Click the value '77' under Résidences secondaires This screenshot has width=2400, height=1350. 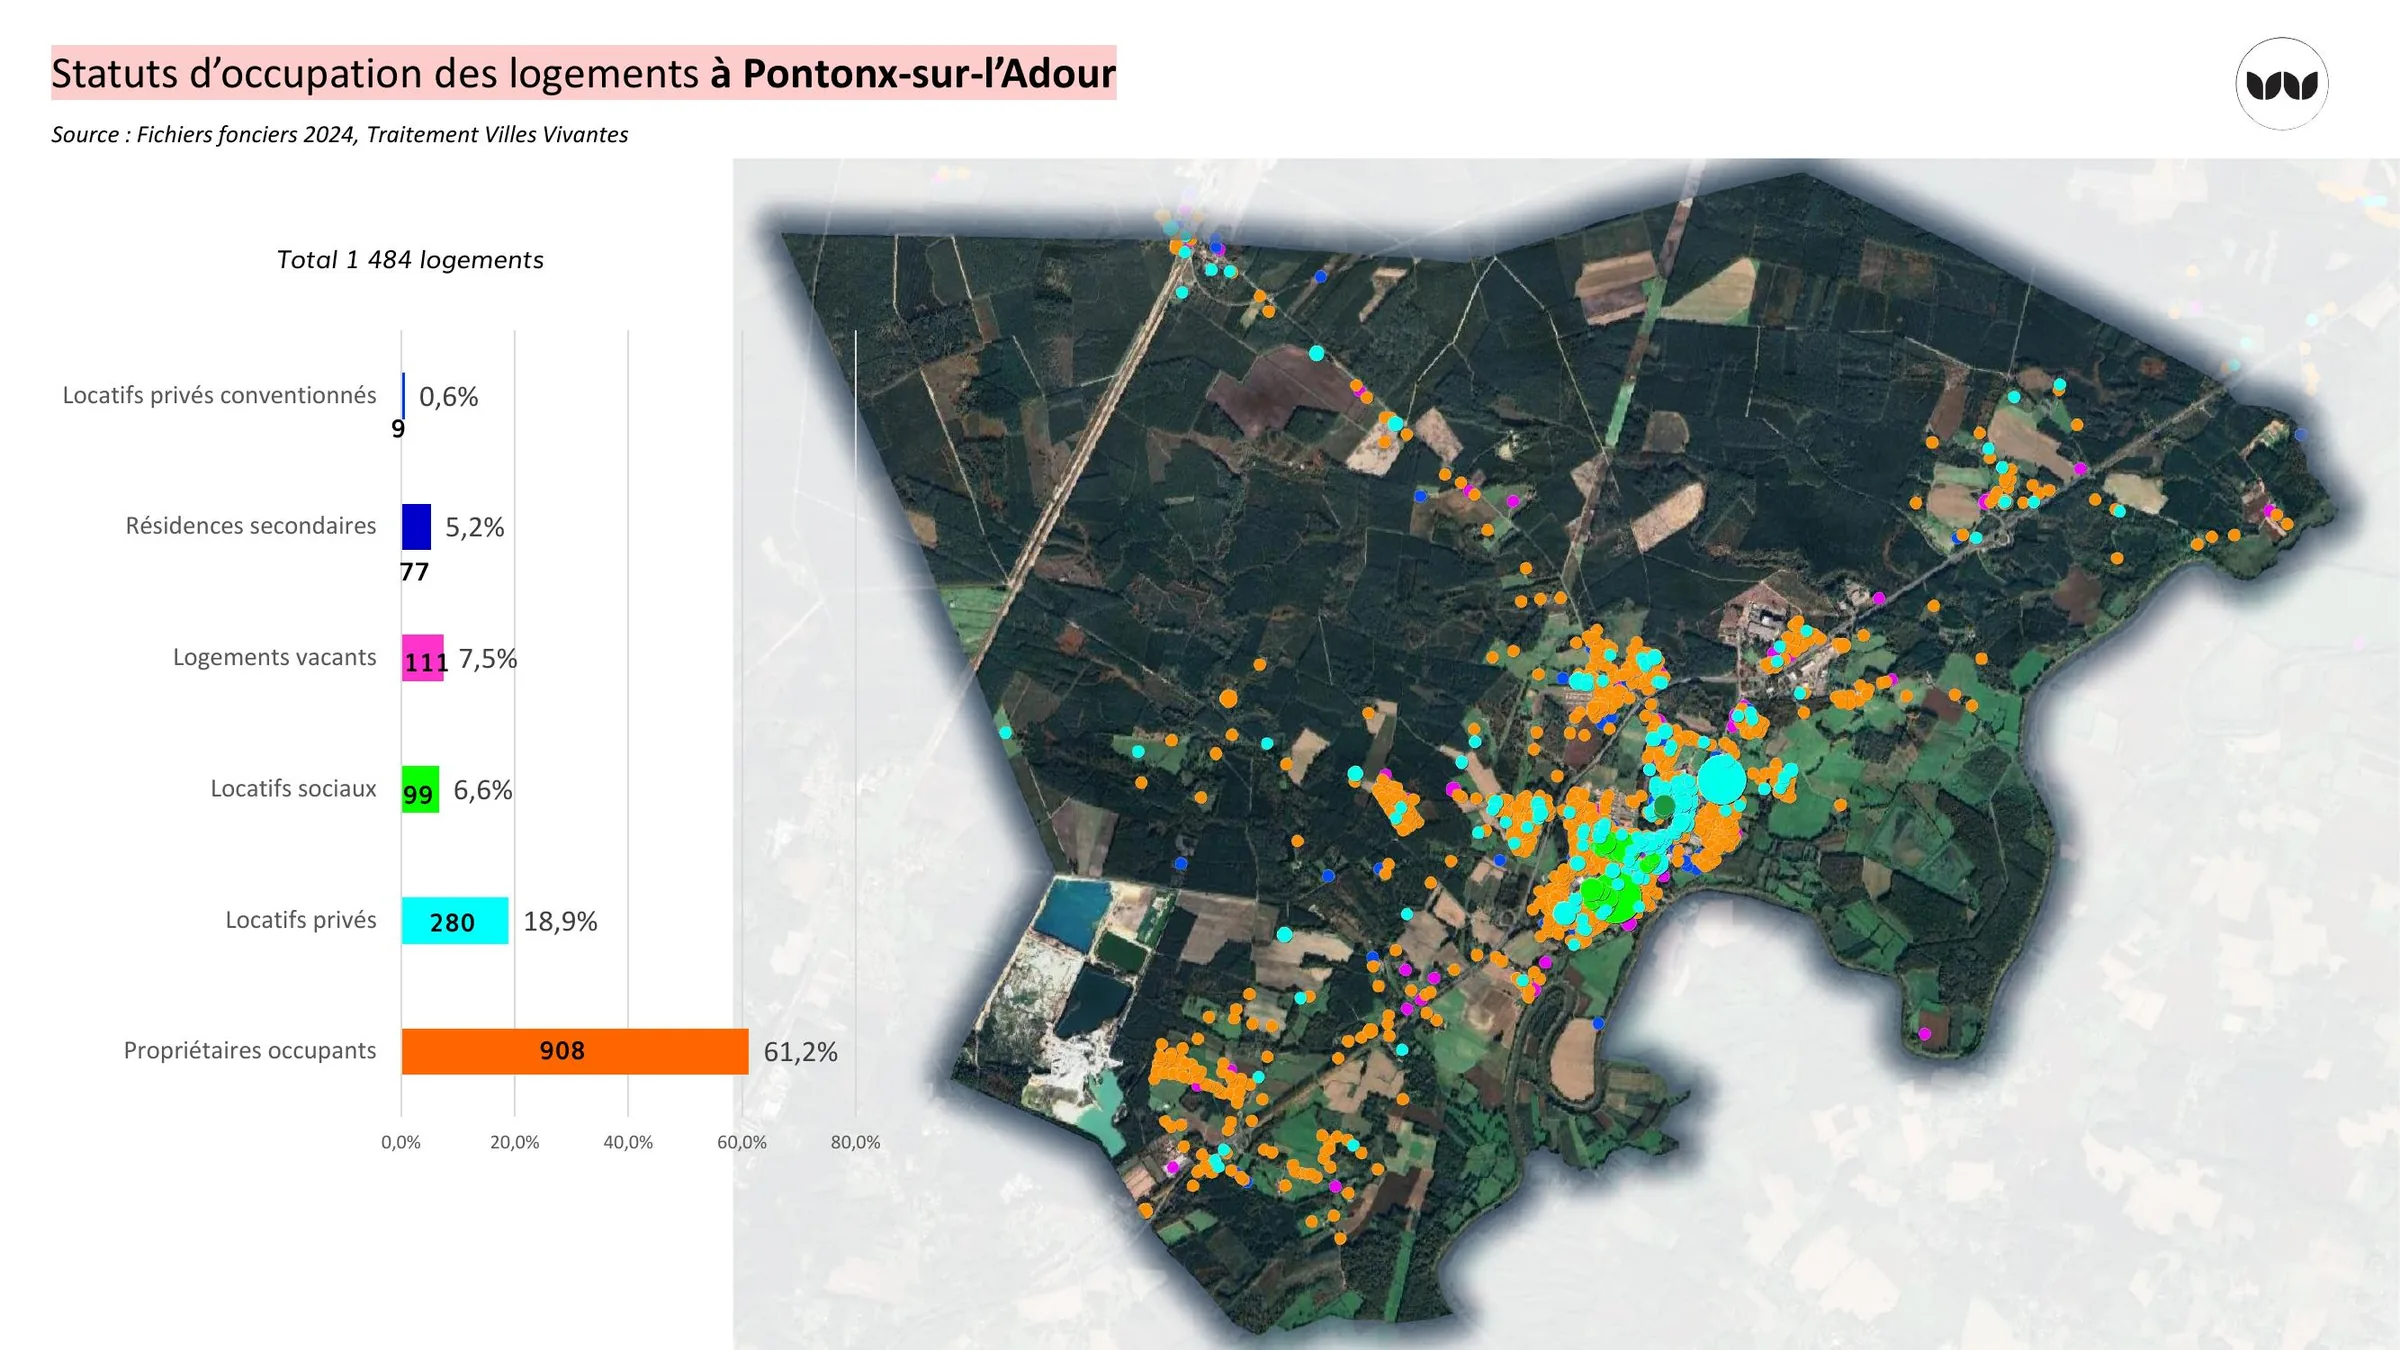pos(414,572)
